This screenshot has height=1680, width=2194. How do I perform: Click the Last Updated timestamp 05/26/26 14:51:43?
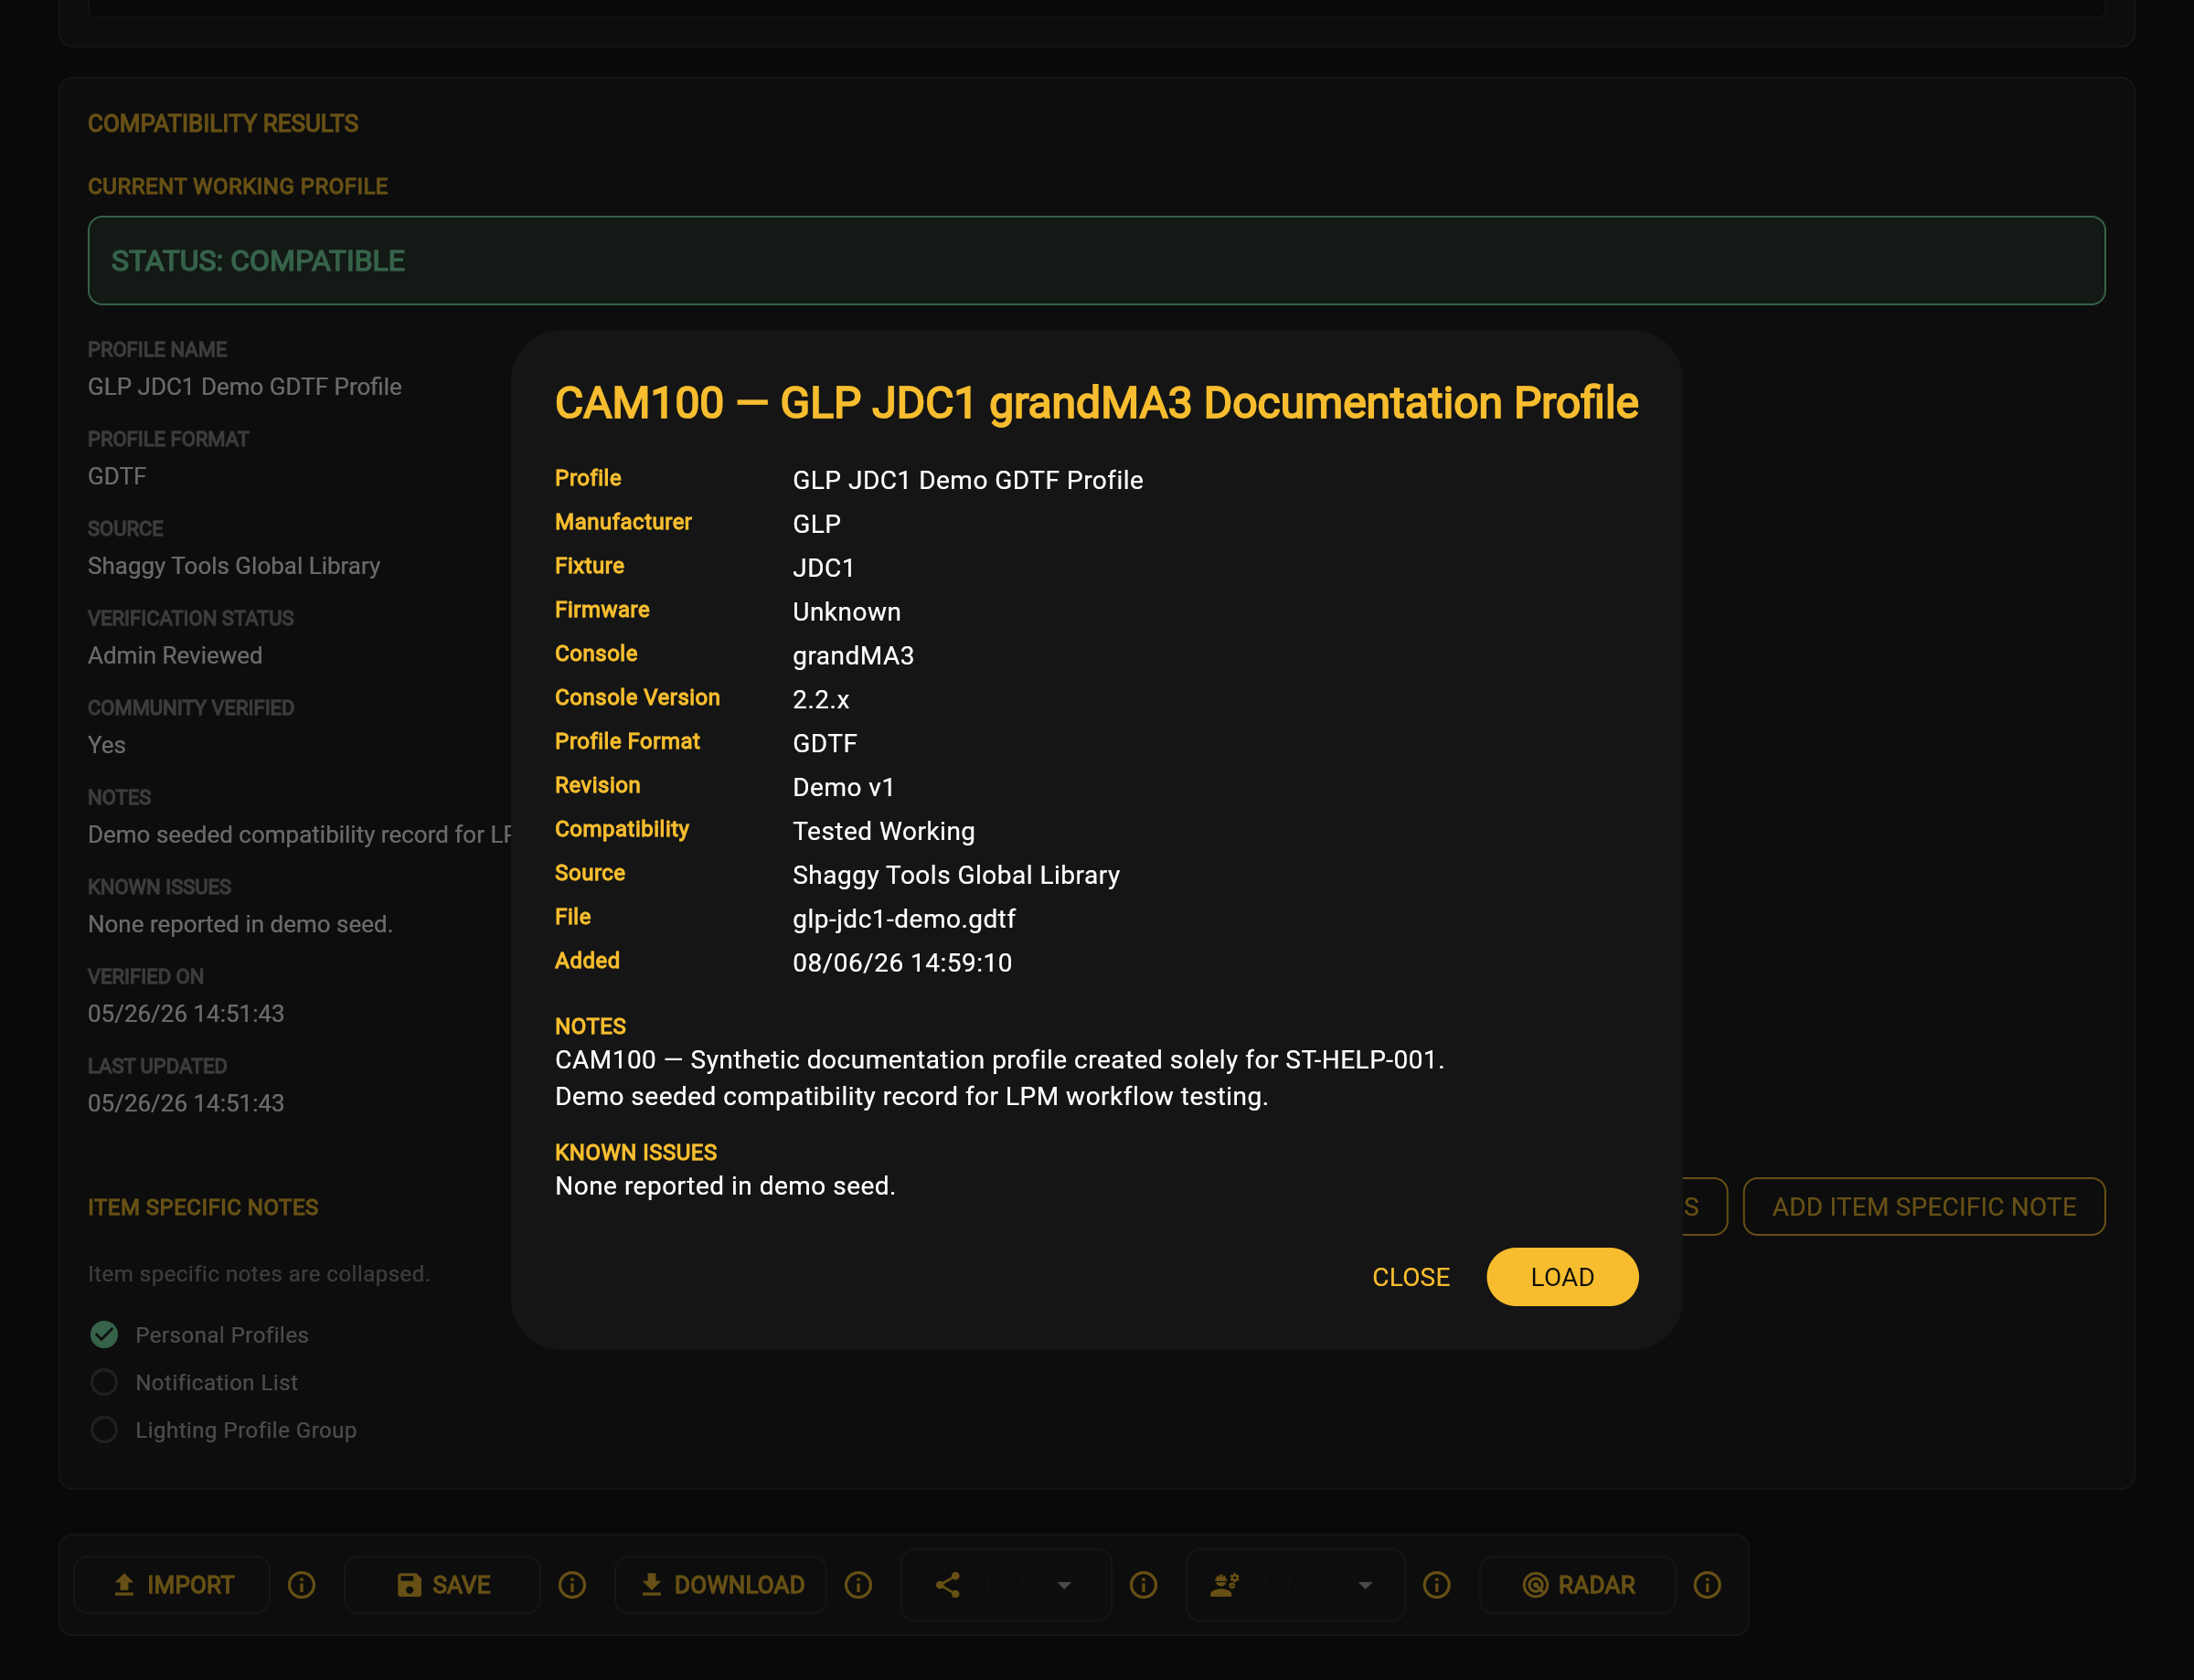tap(186, 1103)
